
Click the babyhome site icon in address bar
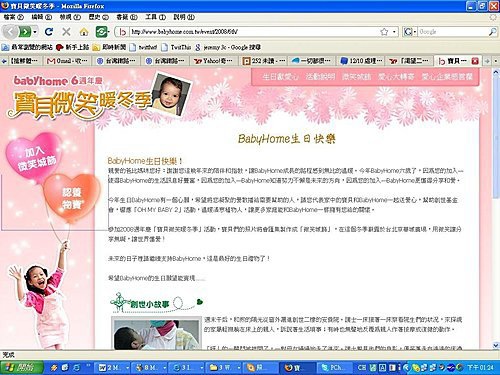pos(122,32)
